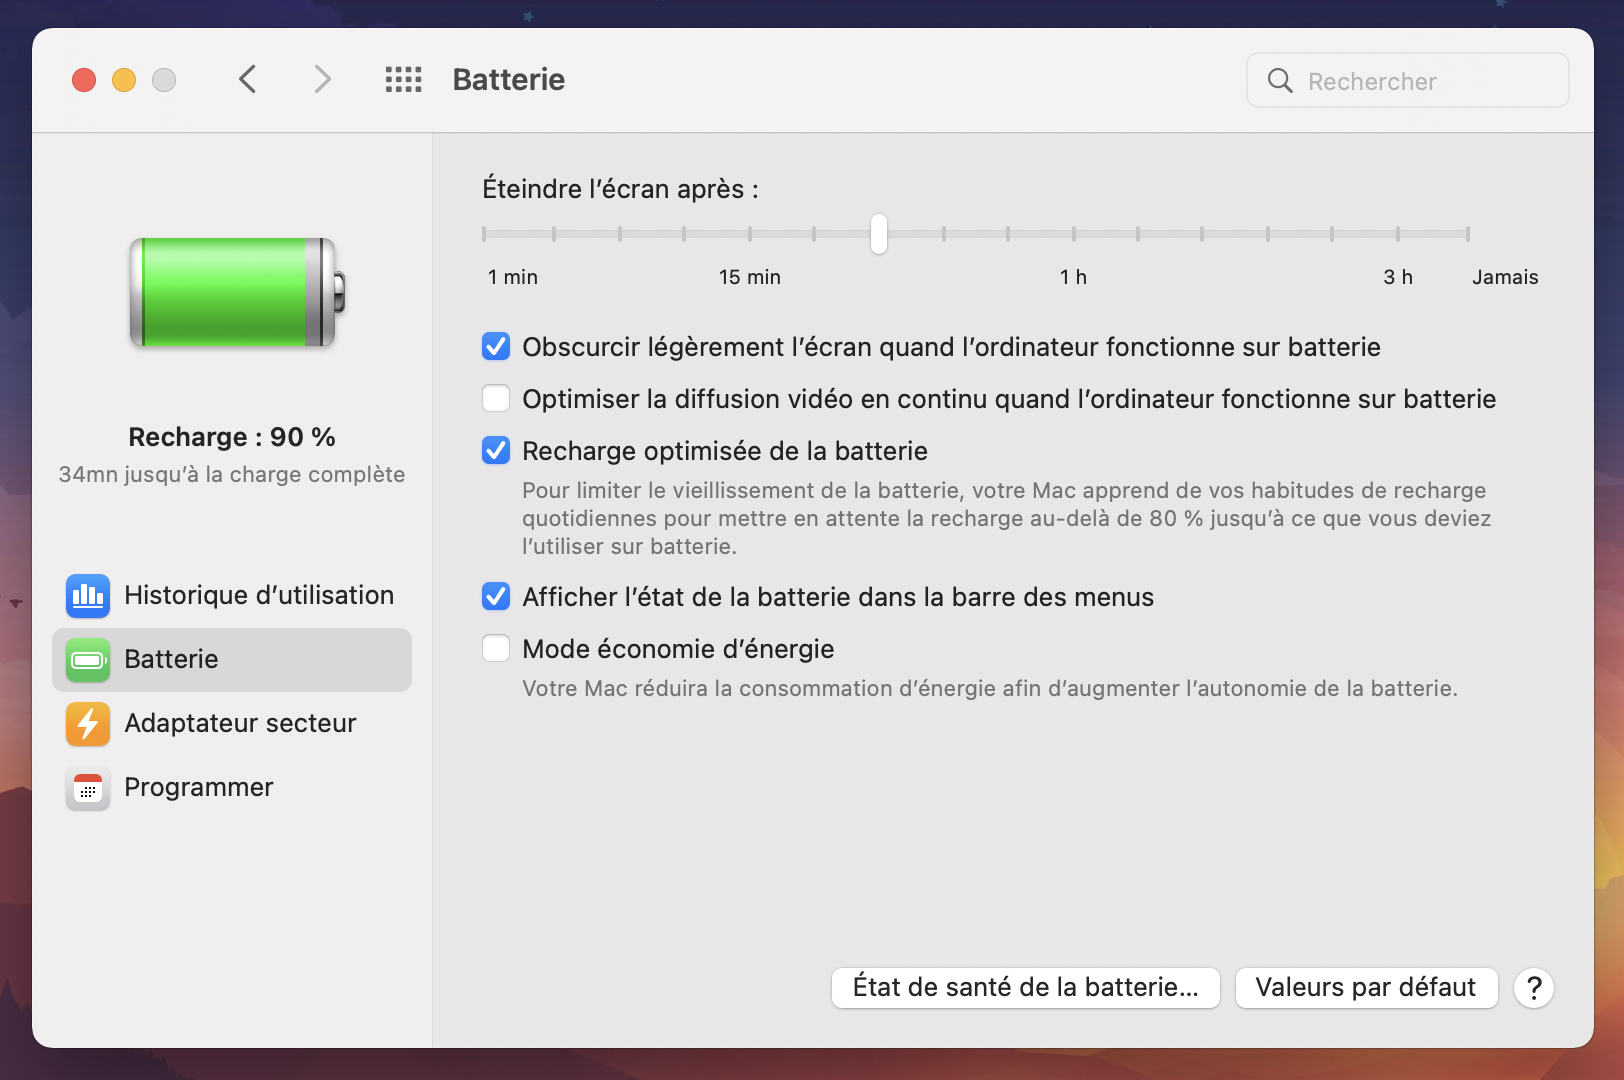Set screen-off slider to 1 min tick
Image resolution: width=1624 pixels, height=1080 pixels.
(x=484, y=234)
